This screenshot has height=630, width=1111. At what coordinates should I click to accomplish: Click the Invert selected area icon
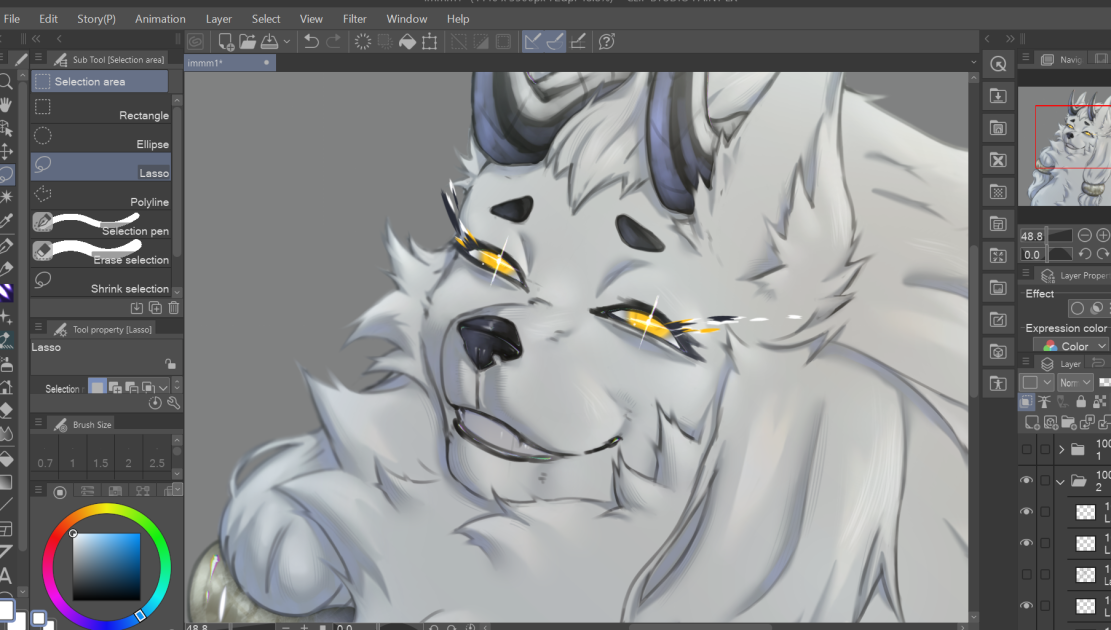point(481,42)
